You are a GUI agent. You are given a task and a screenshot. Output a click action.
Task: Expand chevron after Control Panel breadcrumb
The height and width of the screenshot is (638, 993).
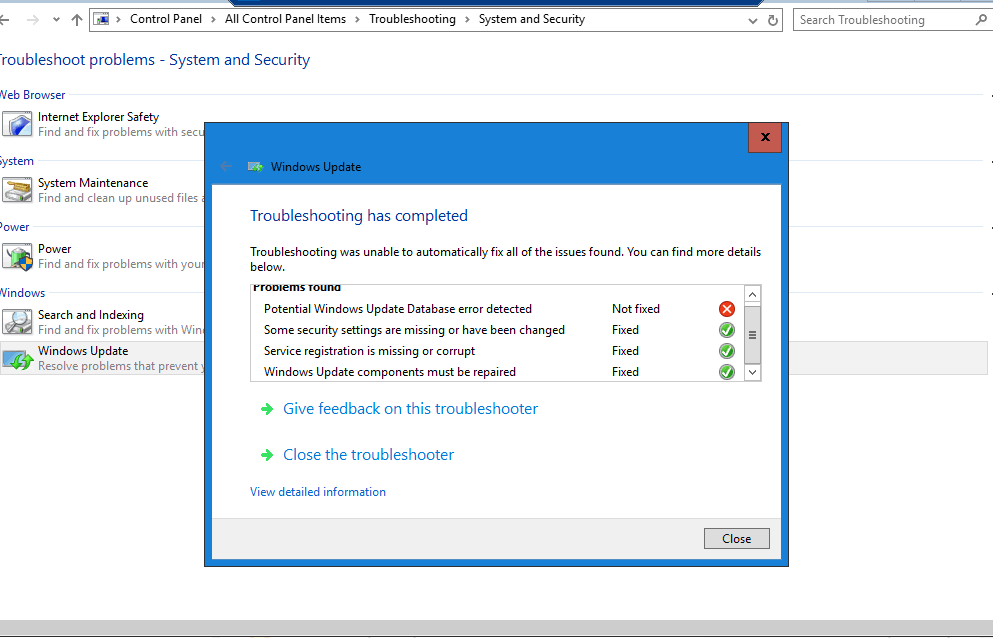(x=213, y=20)
